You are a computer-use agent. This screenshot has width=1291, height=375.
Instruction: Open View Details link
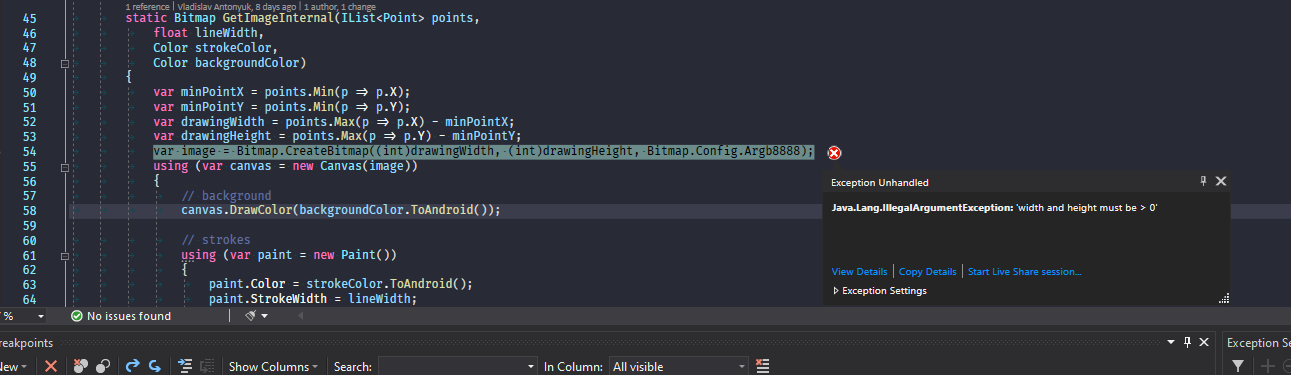point(859,272)
